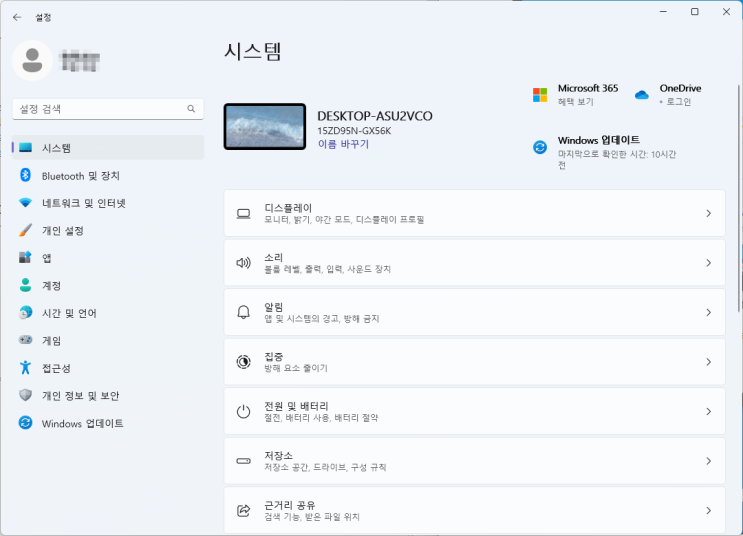
Task: Click the back arrow in the title bar
Action: (17, 18)
